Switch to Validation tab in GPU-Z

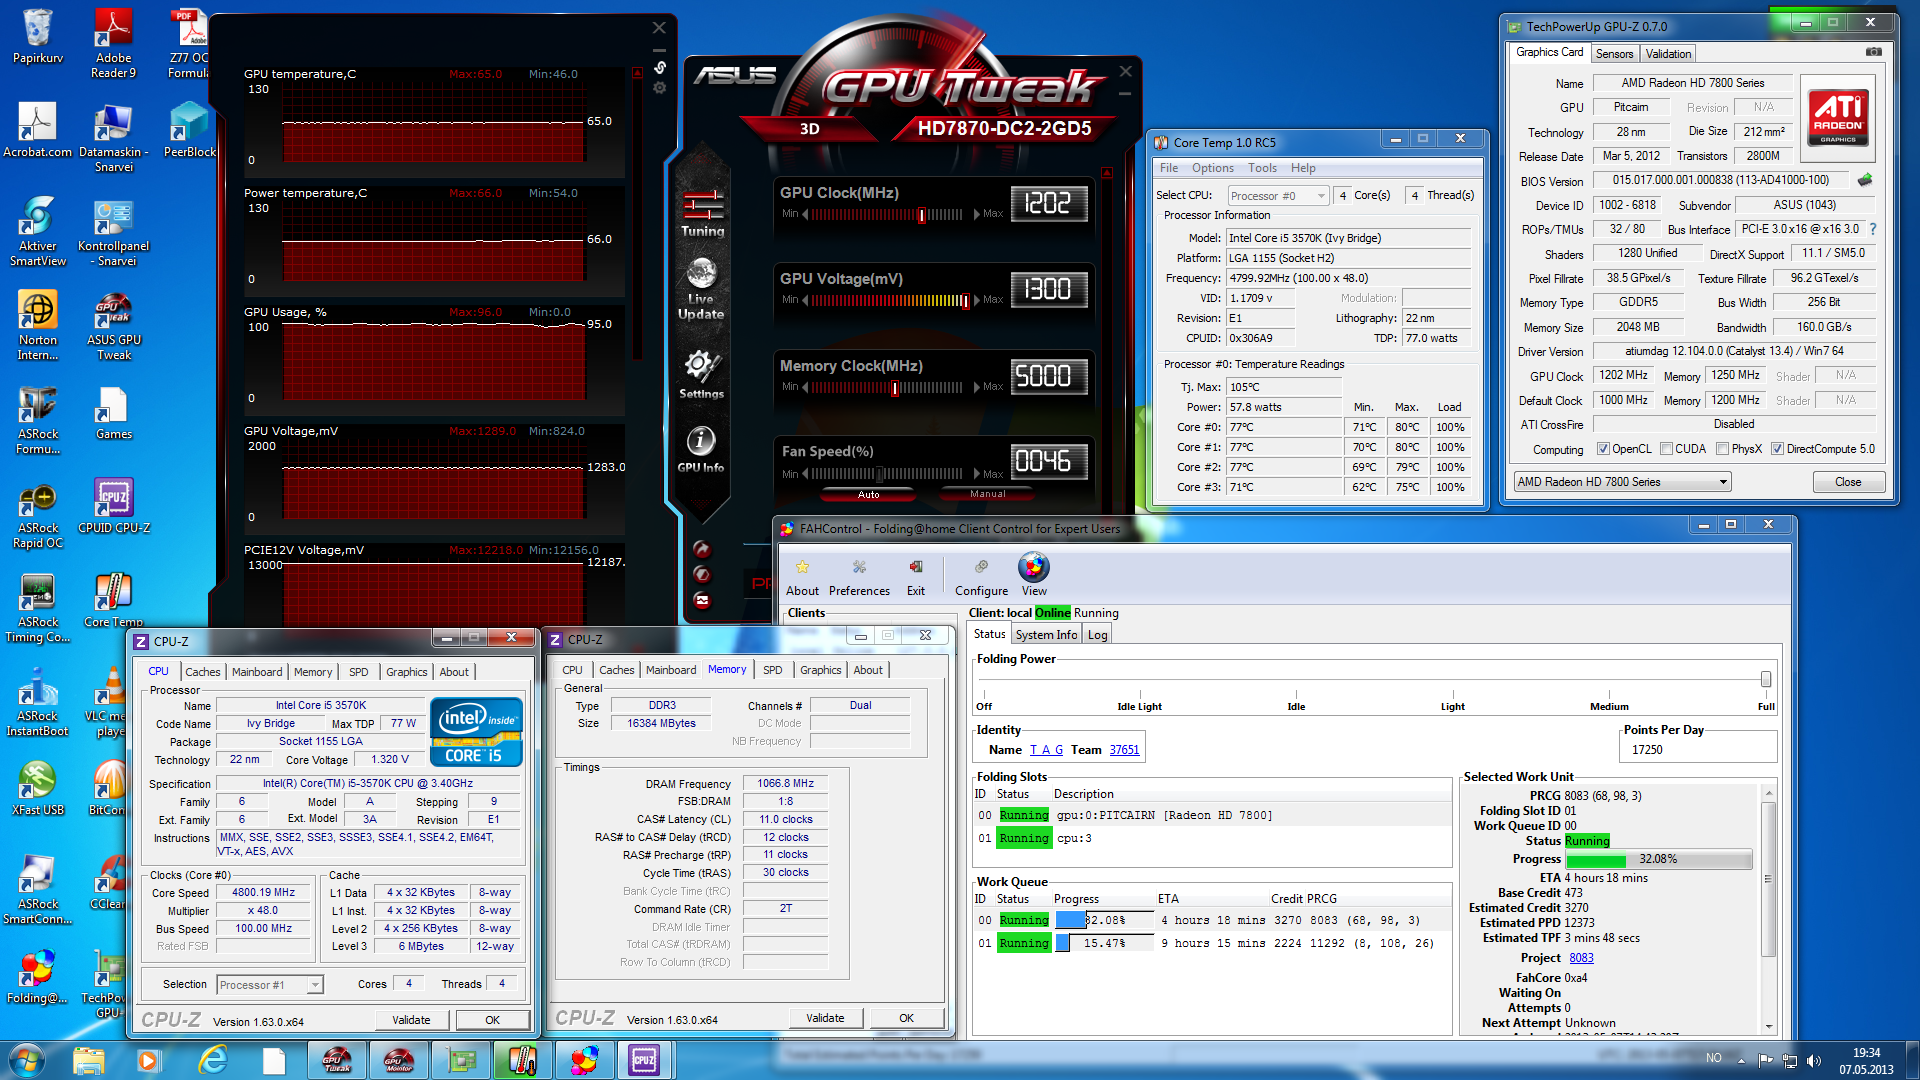(1668, 54)
